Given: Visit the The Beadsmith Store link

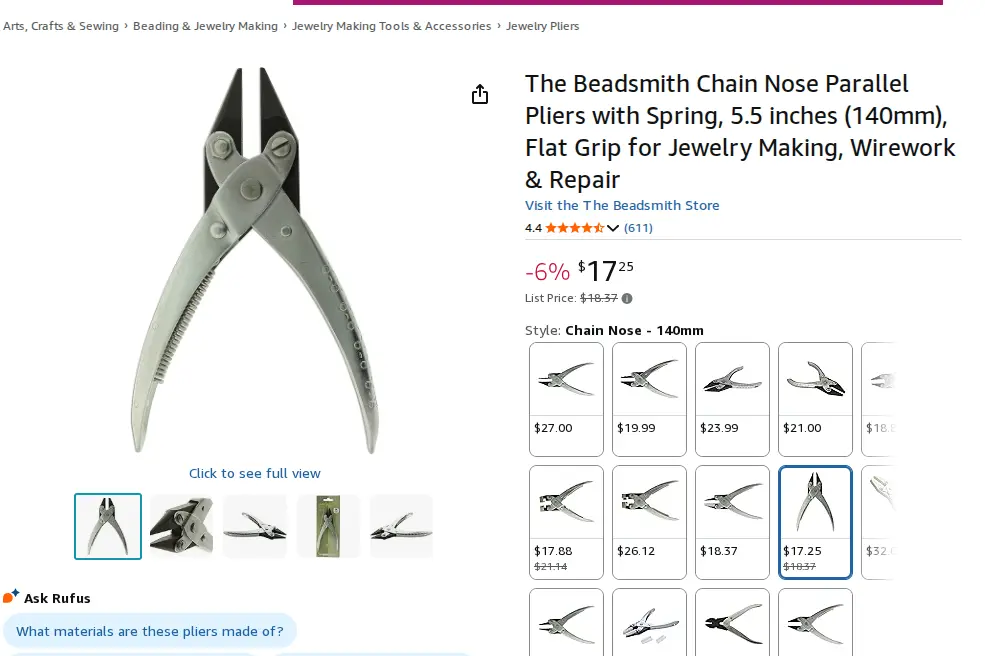Looking at the screenshot, I should click(x=622, y=205).
